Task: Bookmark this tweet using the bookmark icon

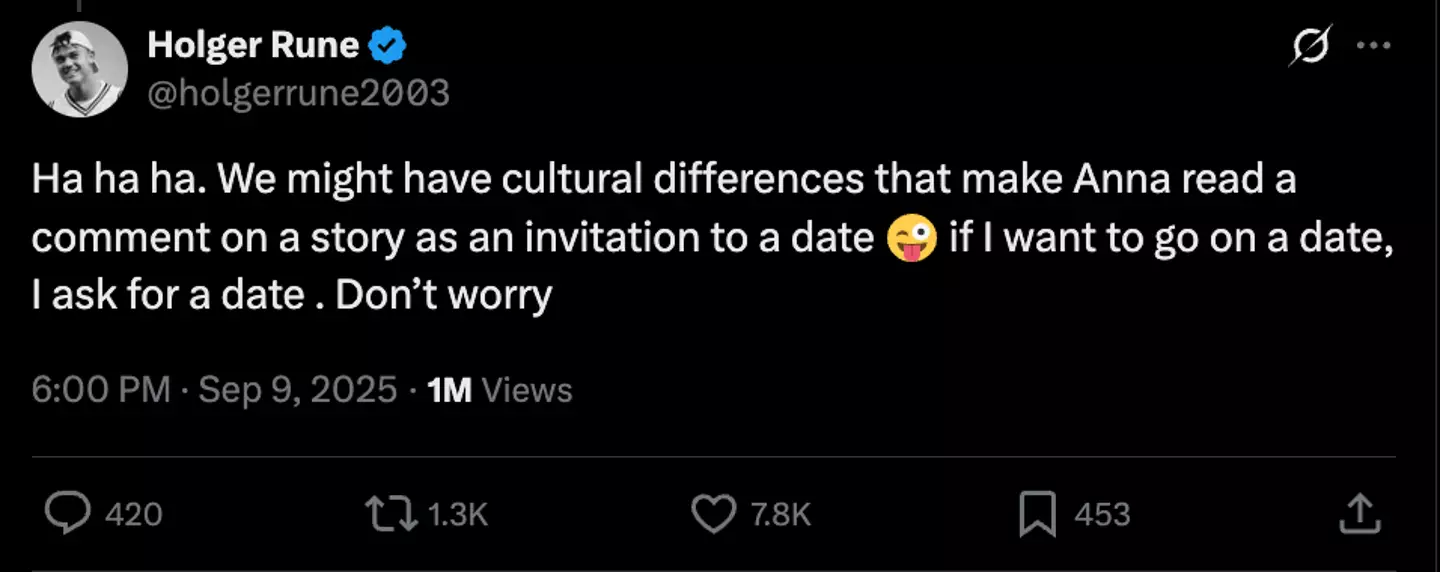Action: [1039, 514]
